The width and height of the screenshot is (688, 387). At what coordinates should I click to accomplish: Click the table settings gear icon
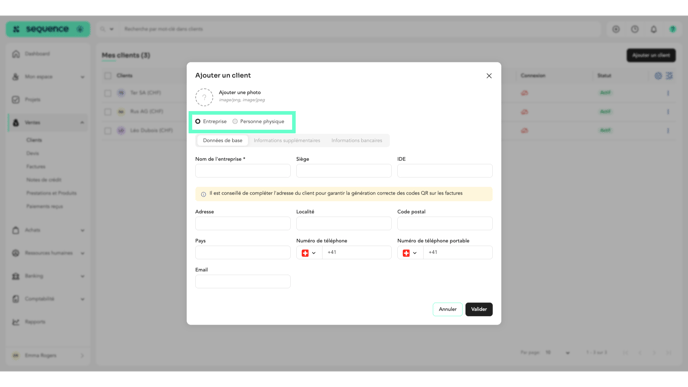(x=658, y=75)
